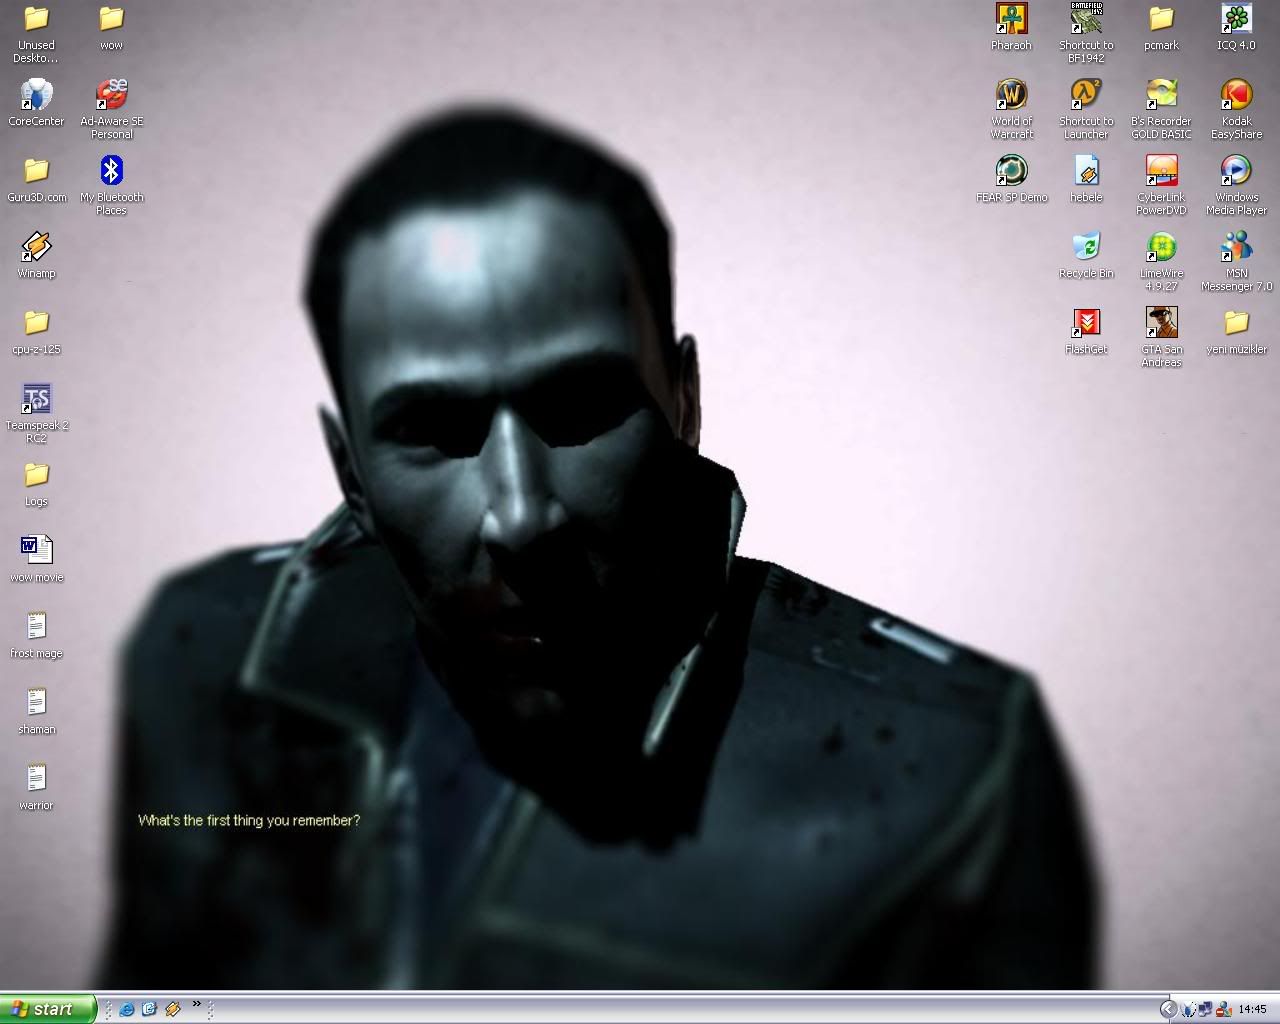Launch the Winamp desktop shortcut
The width and height of the screenshot is (1280, 1024).
(x=36, y=247)
